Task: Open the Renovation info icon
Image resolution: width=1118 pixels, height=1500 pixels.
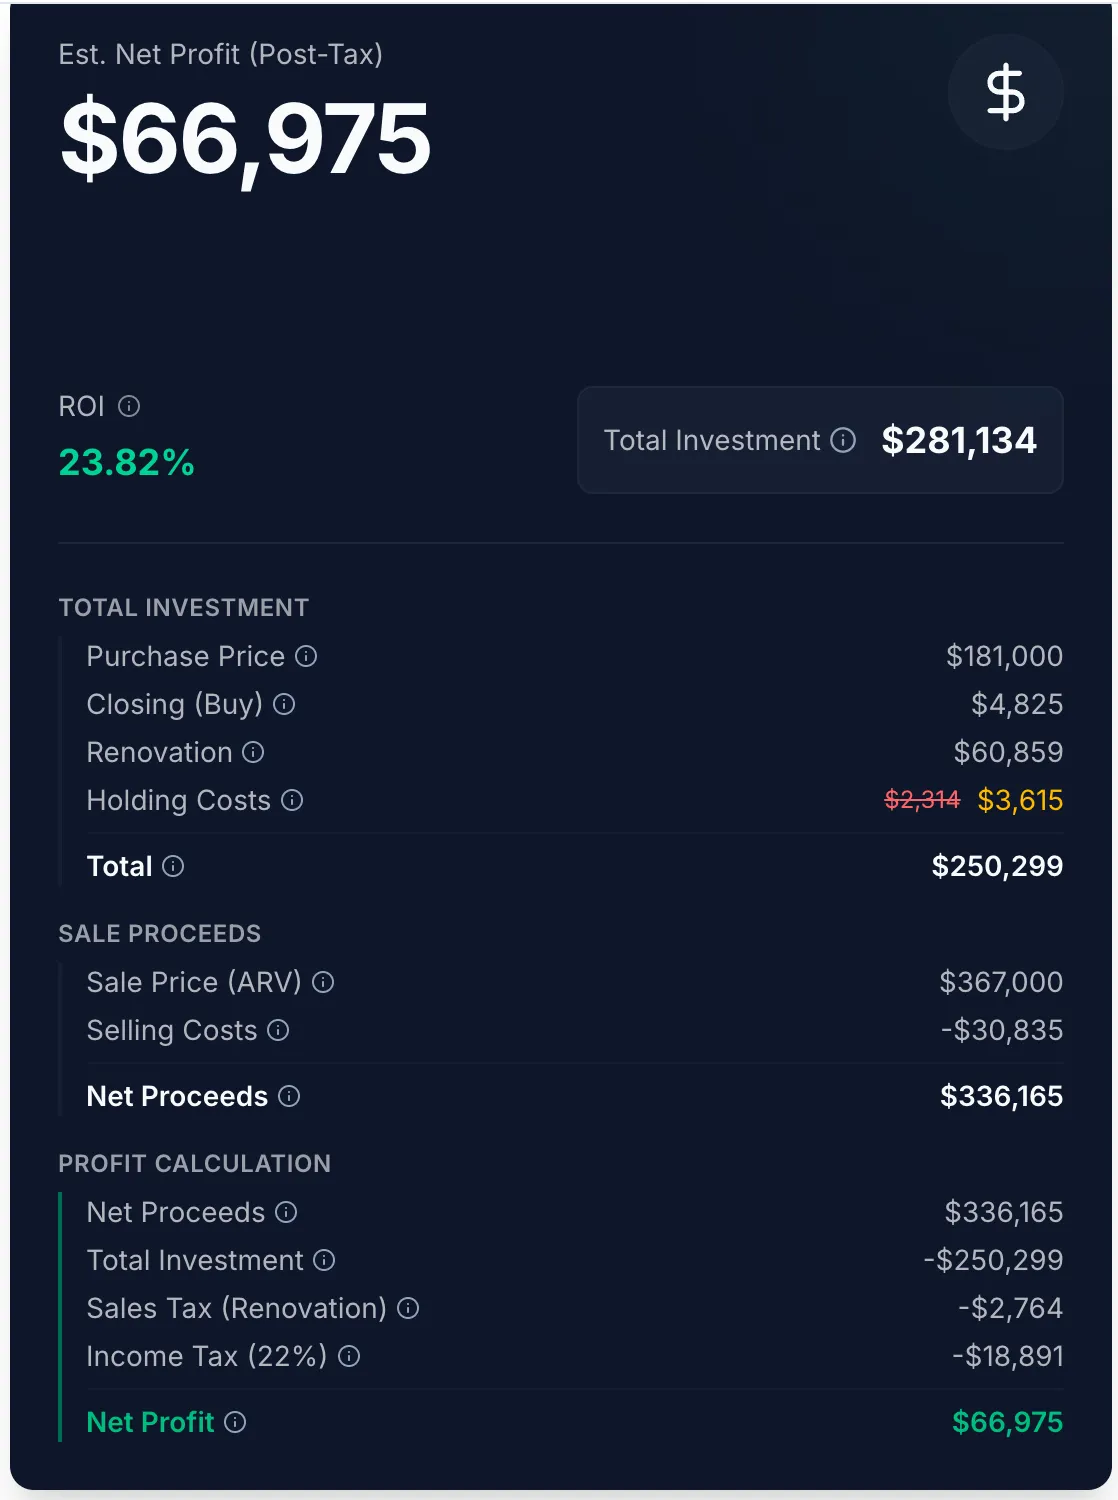Action: 254,752
